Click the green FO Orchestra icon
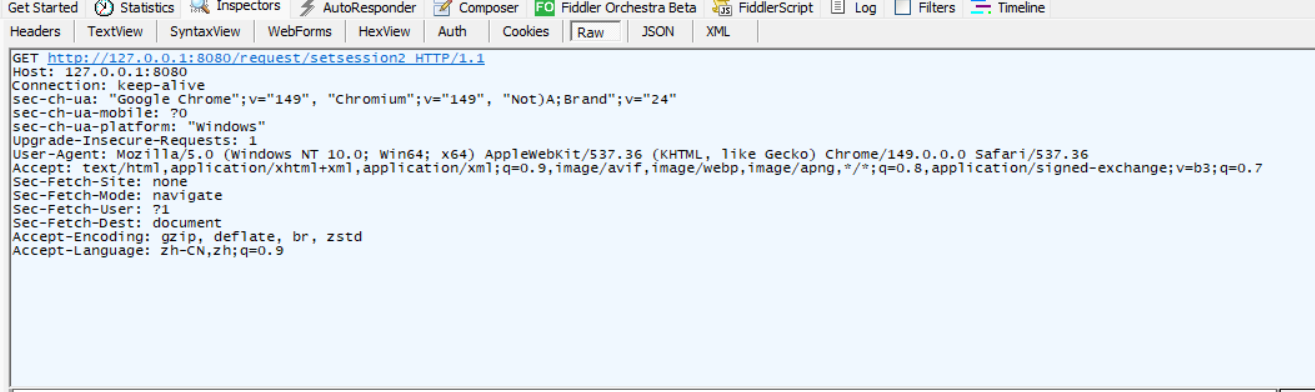This screenshot has height=392, width=1315. (x=544, y=8)
